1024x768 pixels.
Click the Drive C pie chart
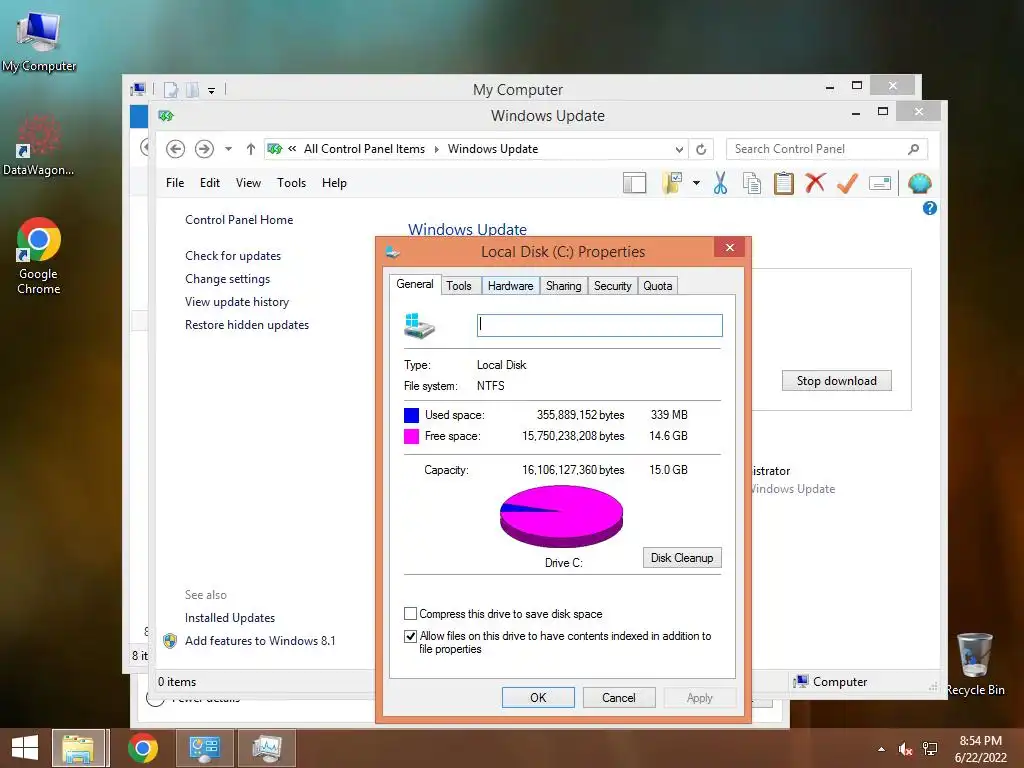click(x=562, y=517)
